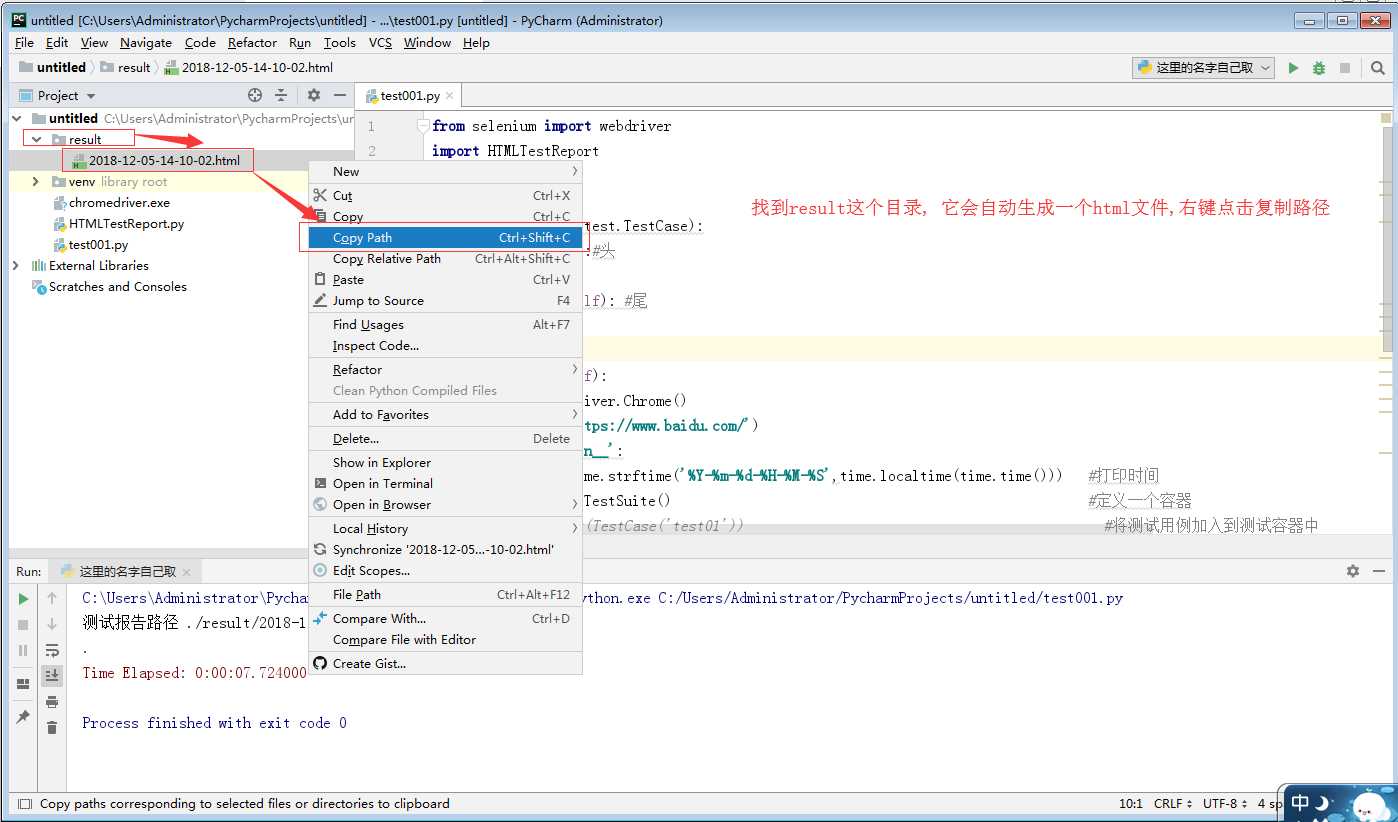
Task: Click the gray stop square in top toolbar
Action: [x=1345, y=68]
